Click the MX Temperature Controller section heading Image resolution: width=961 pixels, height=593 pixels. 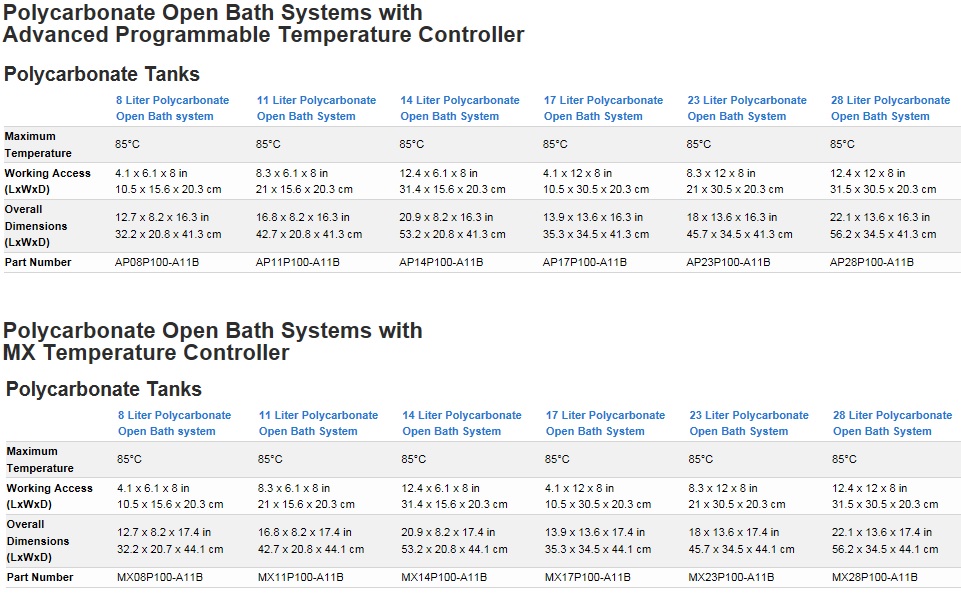[x=213, y=341]
